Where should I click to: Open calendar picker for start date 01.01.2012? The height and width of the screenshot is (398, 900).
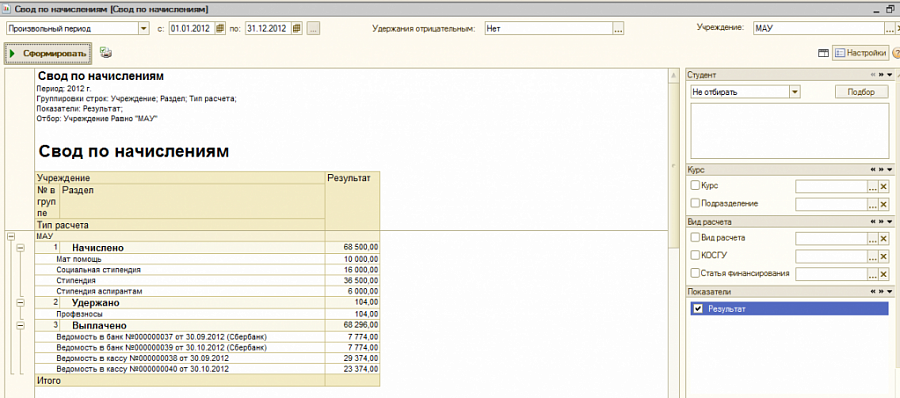(x=220, y=28)
